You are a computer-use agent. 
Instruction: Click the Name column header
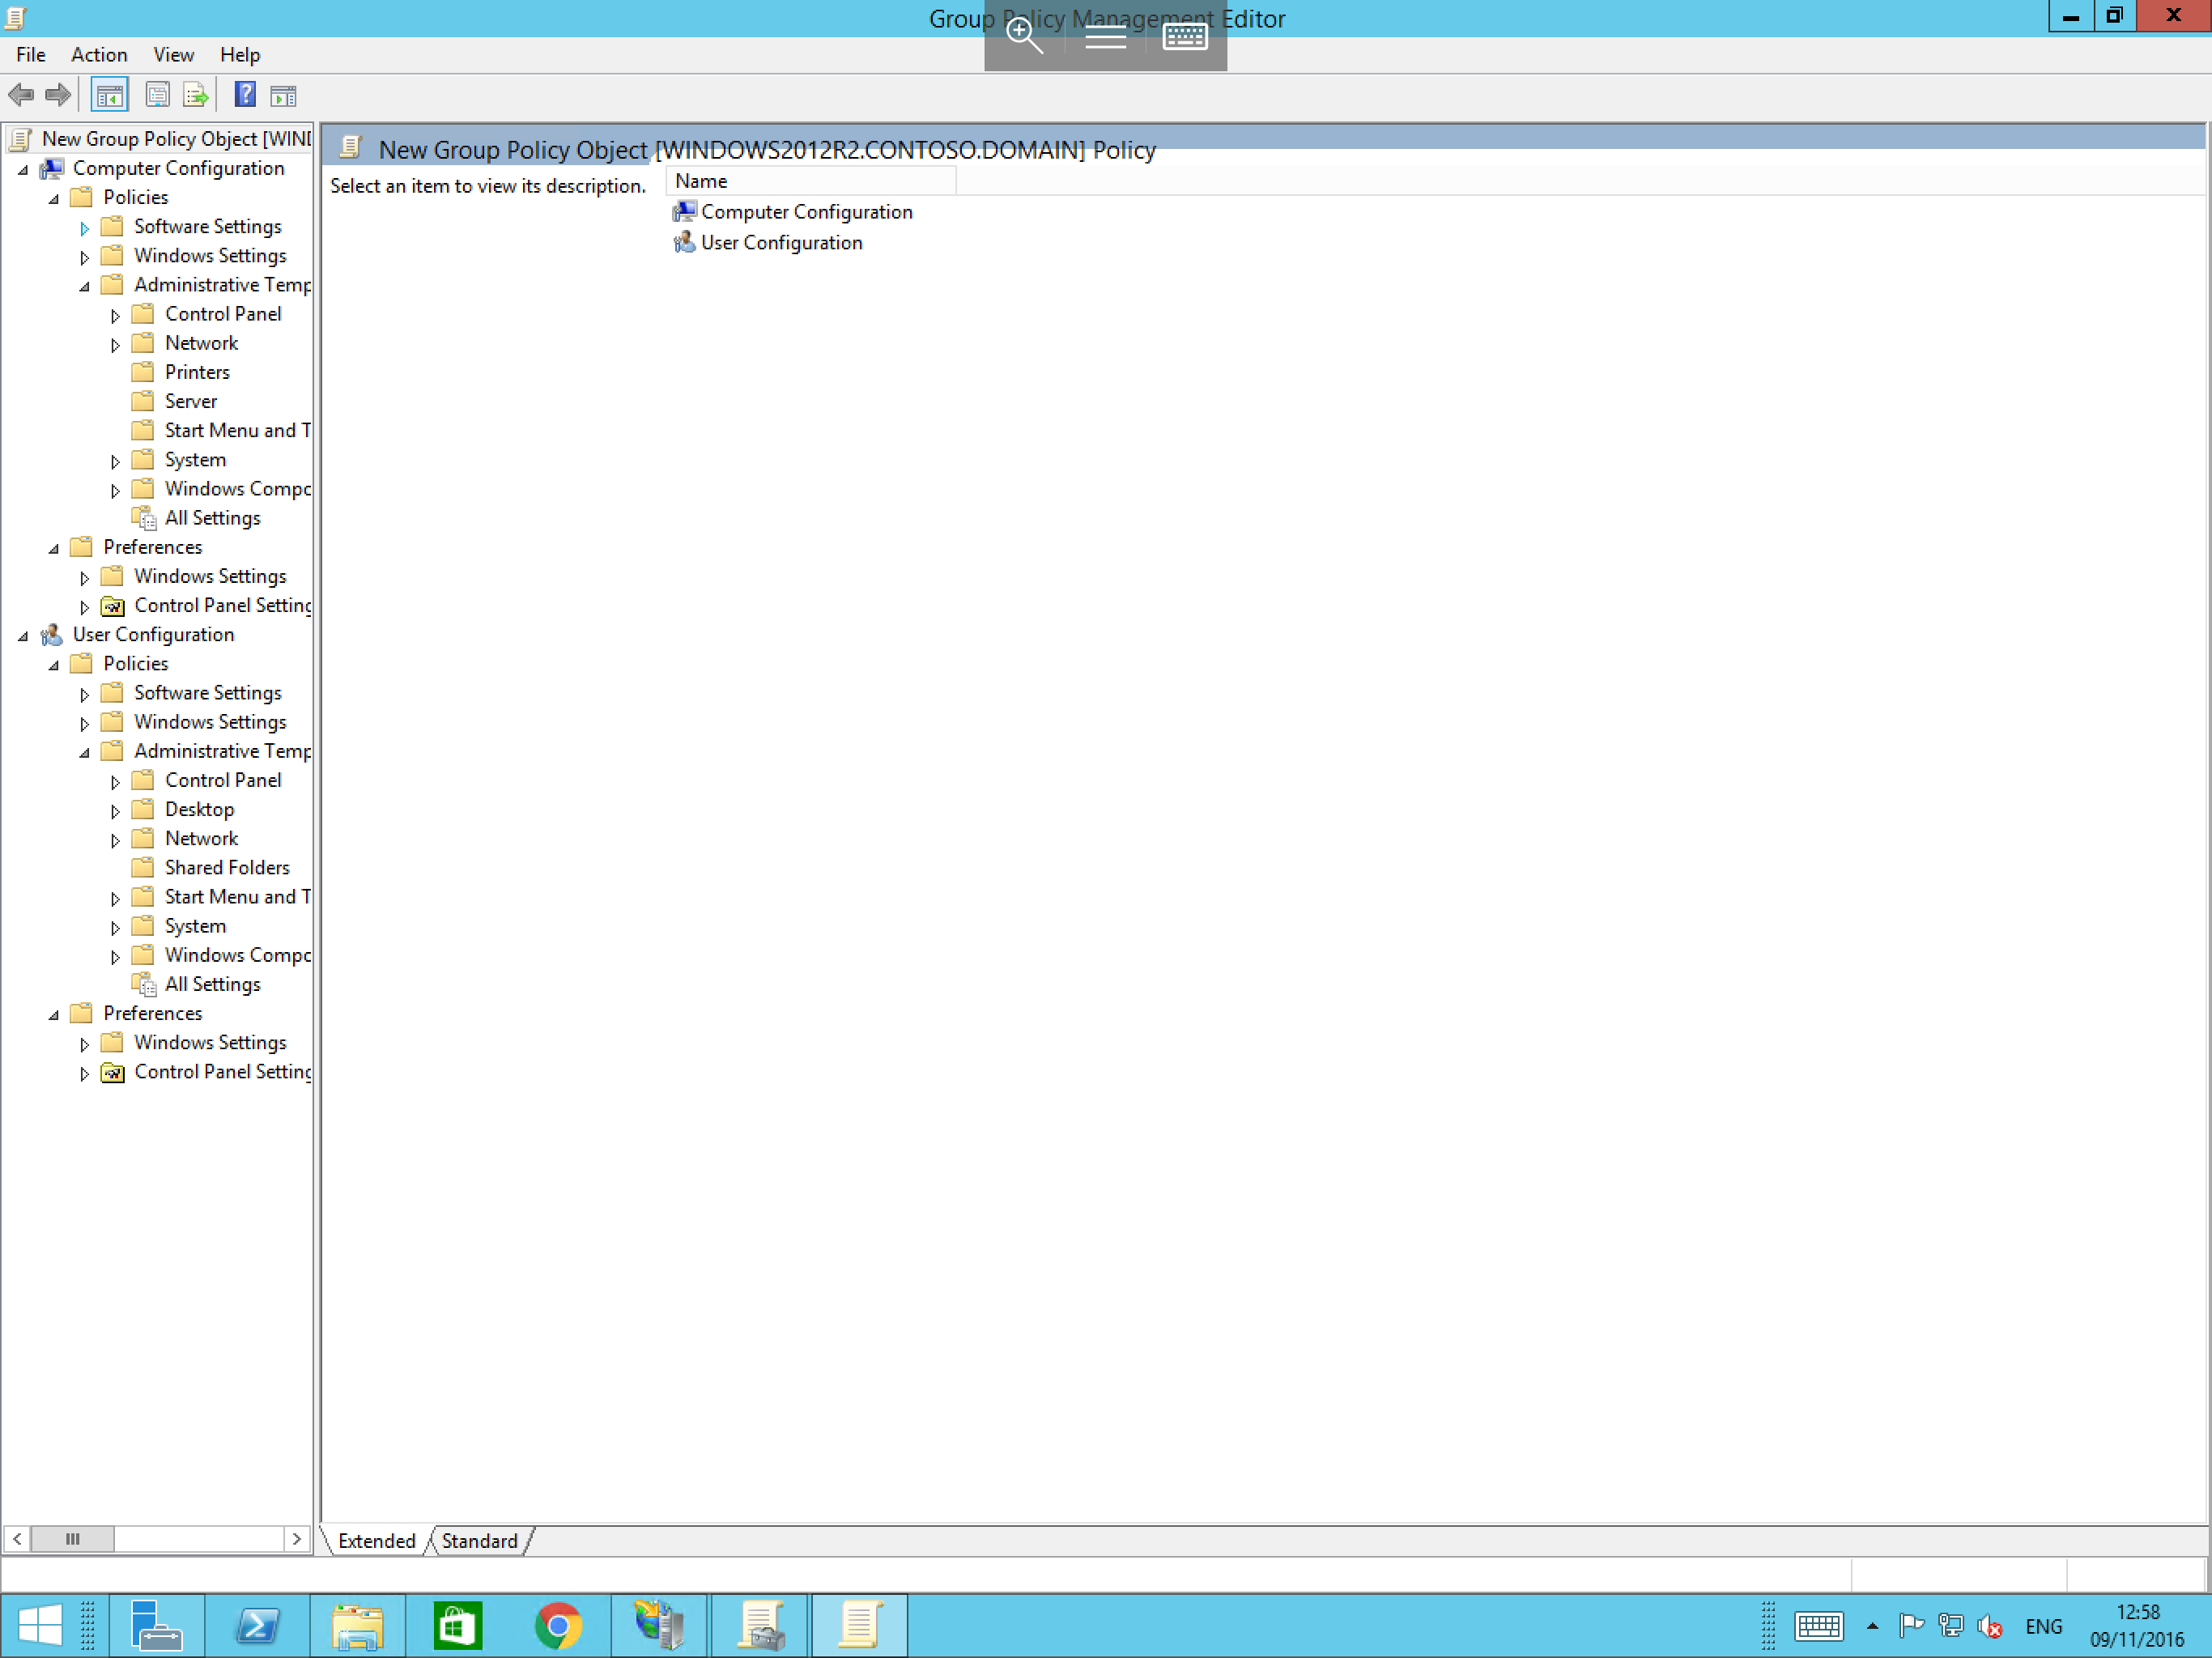tap(811, 181)
